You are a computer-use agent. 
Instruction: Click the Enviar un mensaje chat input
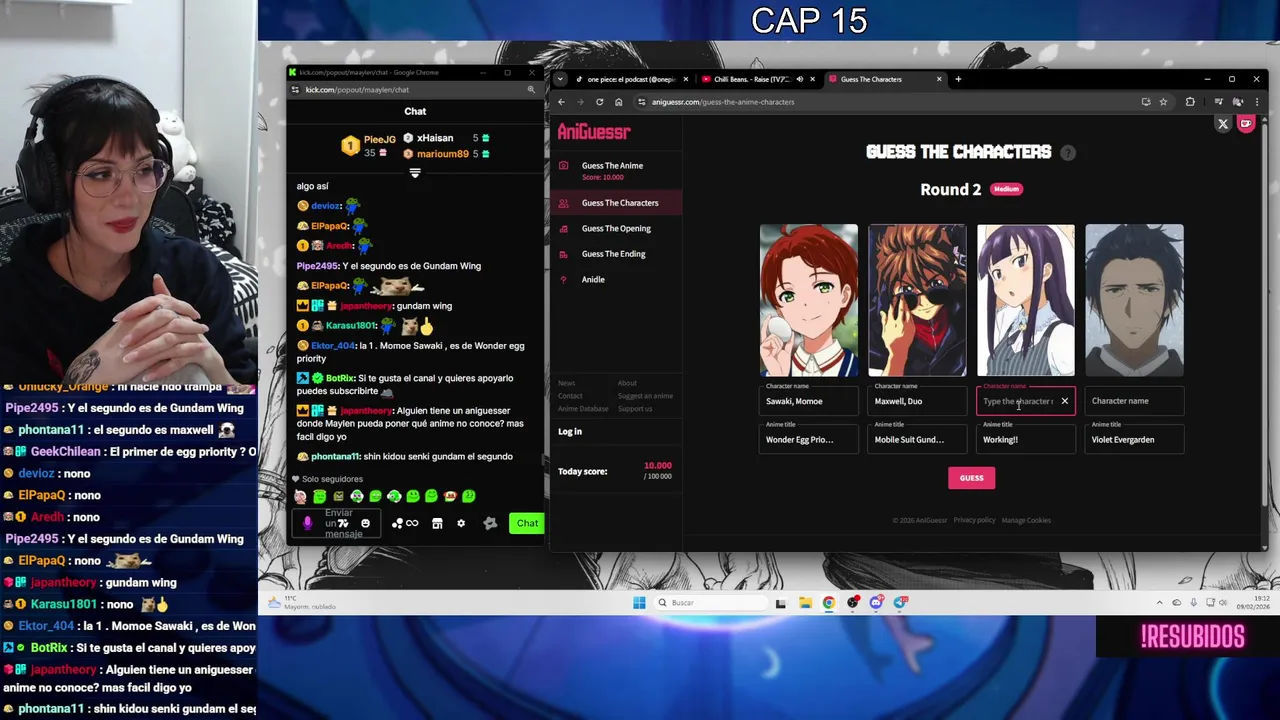coord(335,523)
